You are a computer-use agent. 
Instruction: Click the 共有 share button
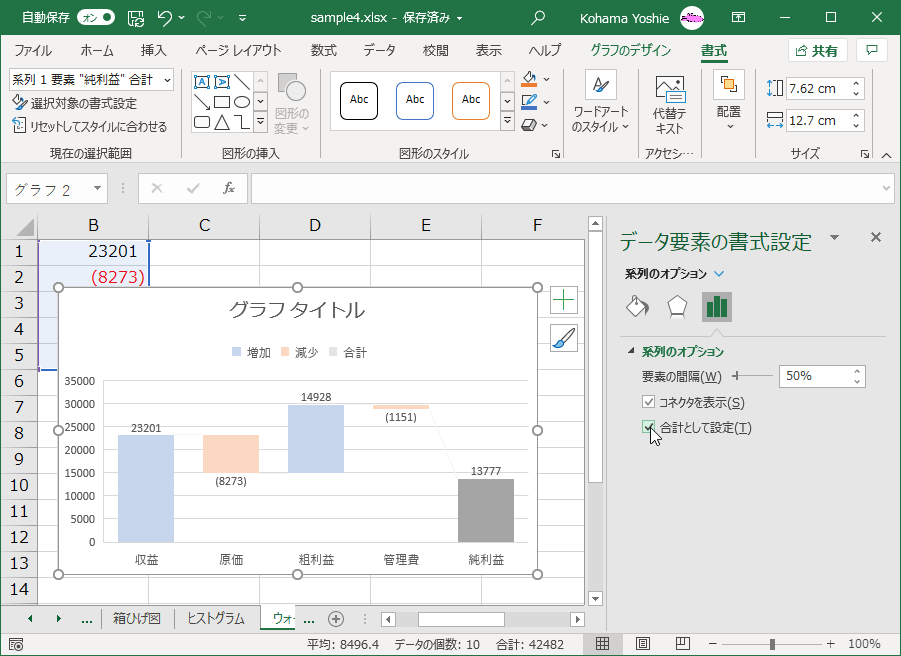click(x=817, y=50)
